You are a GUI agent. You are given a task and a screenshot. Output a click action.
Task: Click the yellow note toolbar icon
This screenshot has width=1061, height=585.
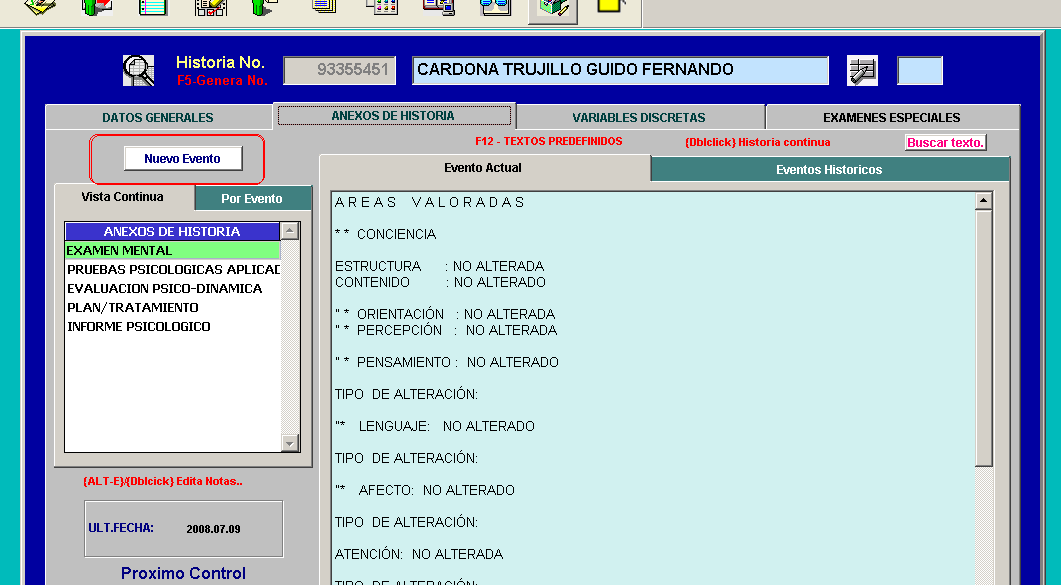point(610,6)
